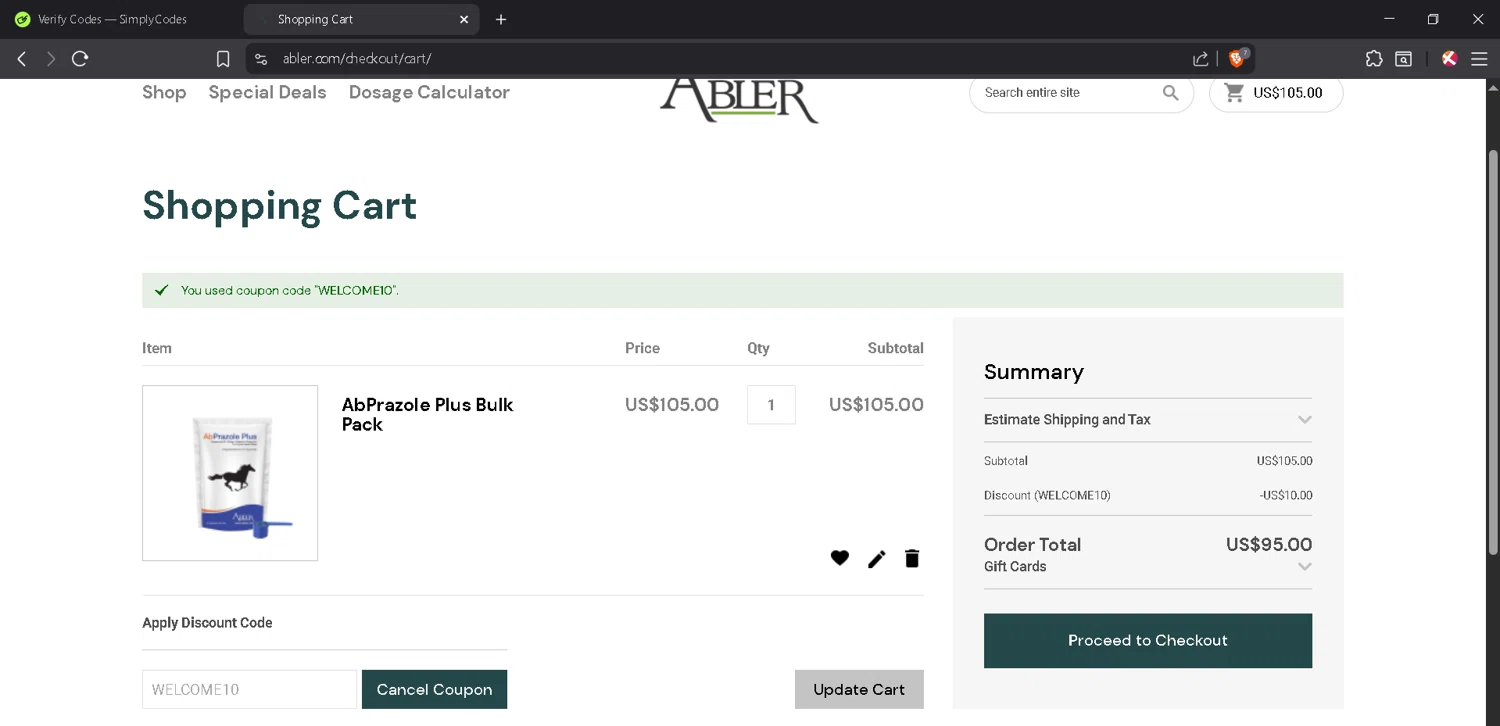
Task: Click the search magnifier icon
Action: tap(1170, 93)
